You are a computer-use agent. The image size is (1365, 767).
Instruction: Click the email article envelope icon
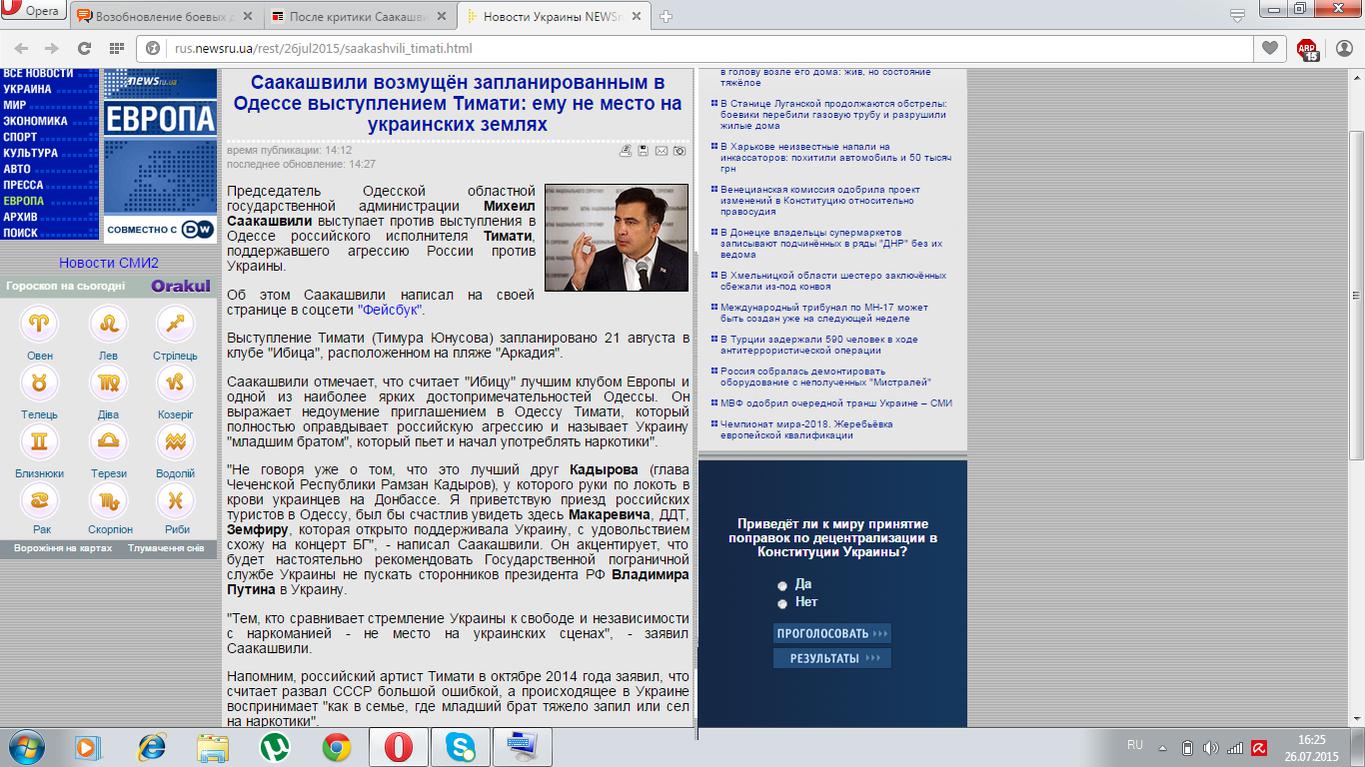point(661,151)
